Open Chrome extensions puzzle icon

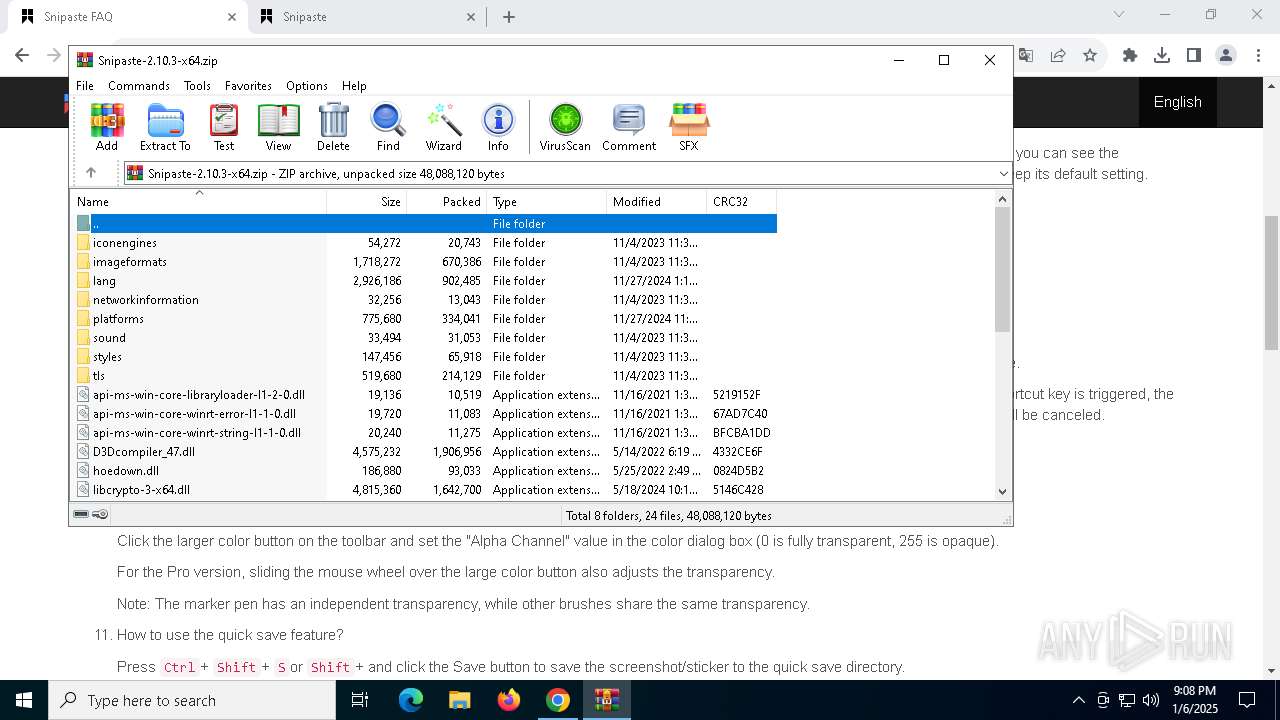(x=1130, y=56)
